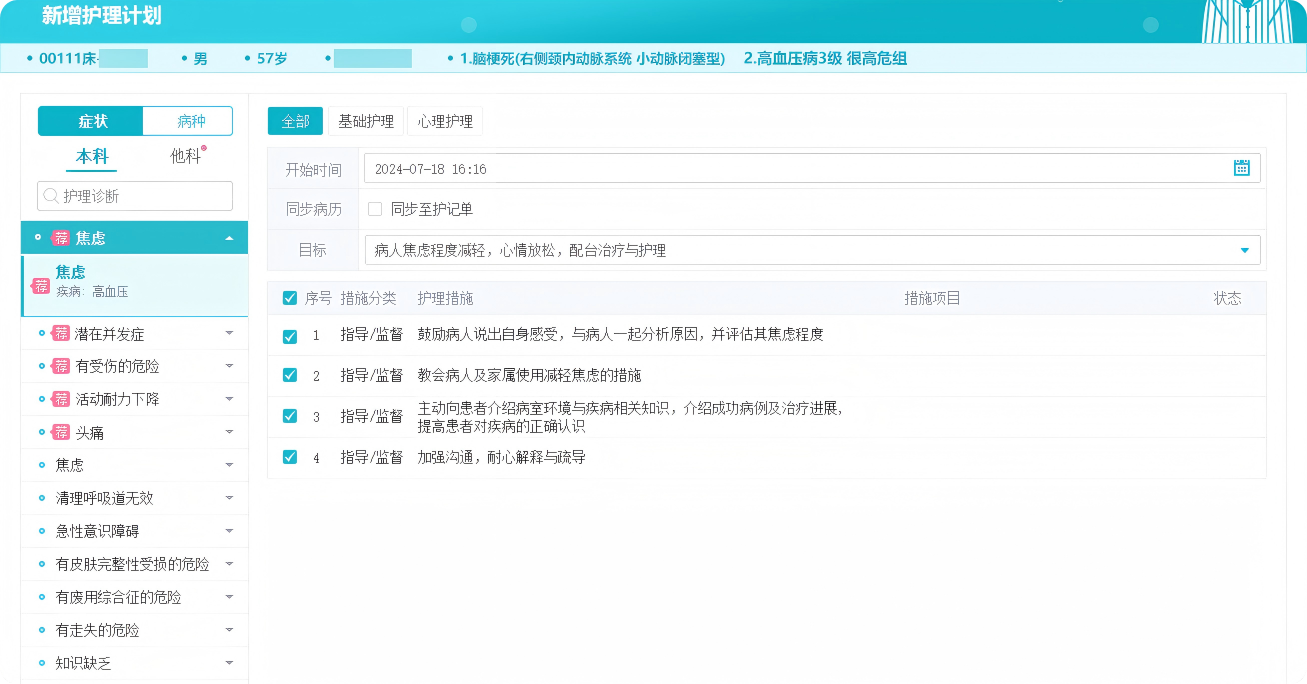Expand 清理呼吸道无效 diagnosis
The height and width of the screenshot is (684, 1307).
[x=229, y=498]
